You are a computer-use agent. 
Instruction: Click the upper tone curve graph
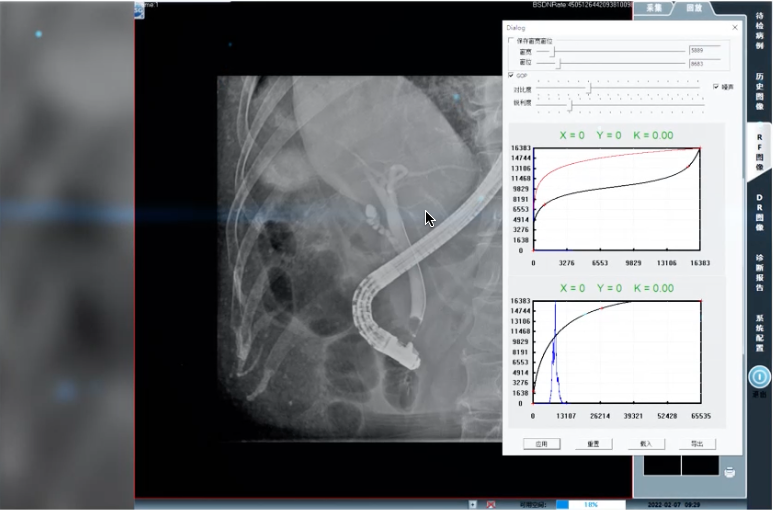(617, 199)
